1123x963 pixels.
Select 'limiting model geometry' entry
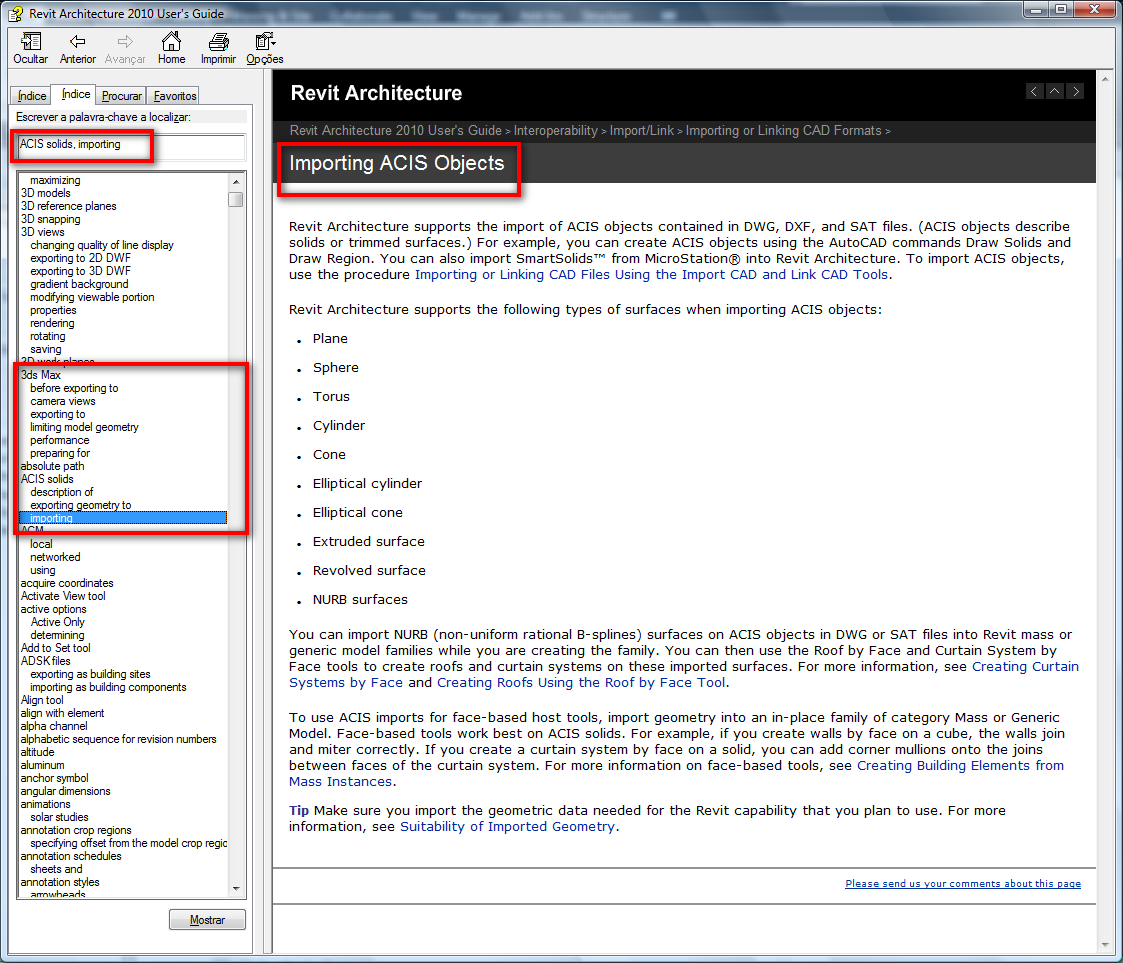point(84,427)
